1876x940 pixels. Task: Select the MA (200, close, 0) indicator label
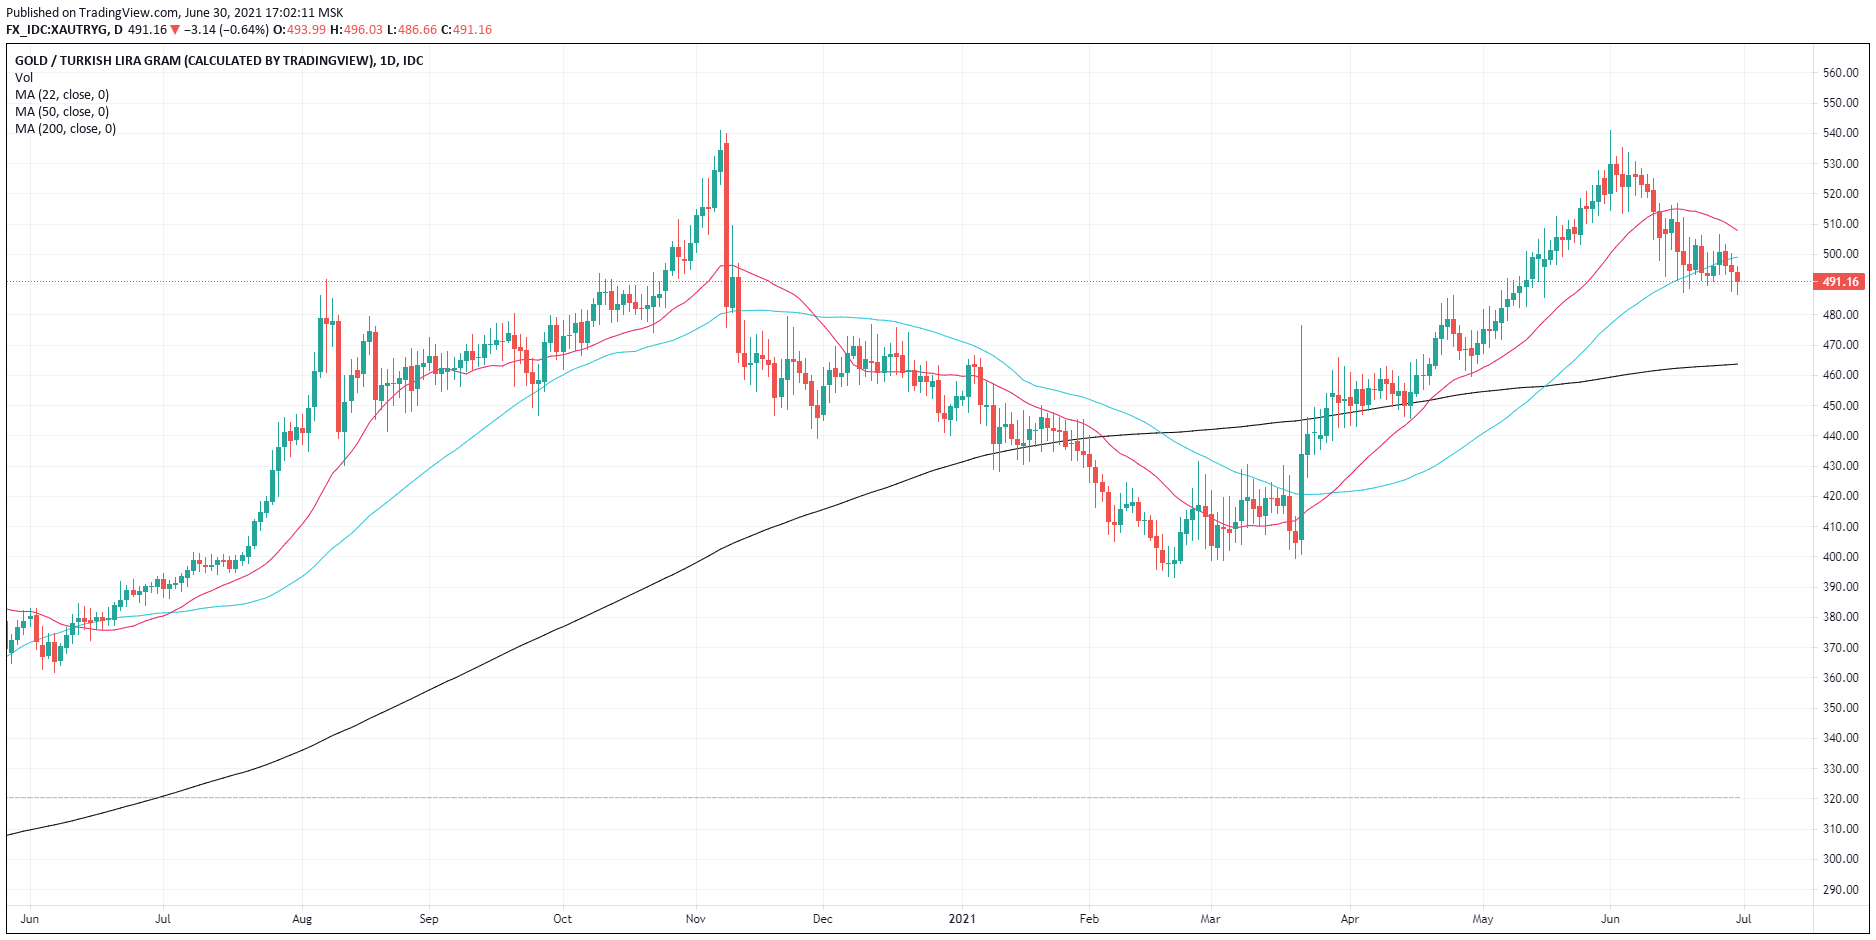[x=65, y=129]
